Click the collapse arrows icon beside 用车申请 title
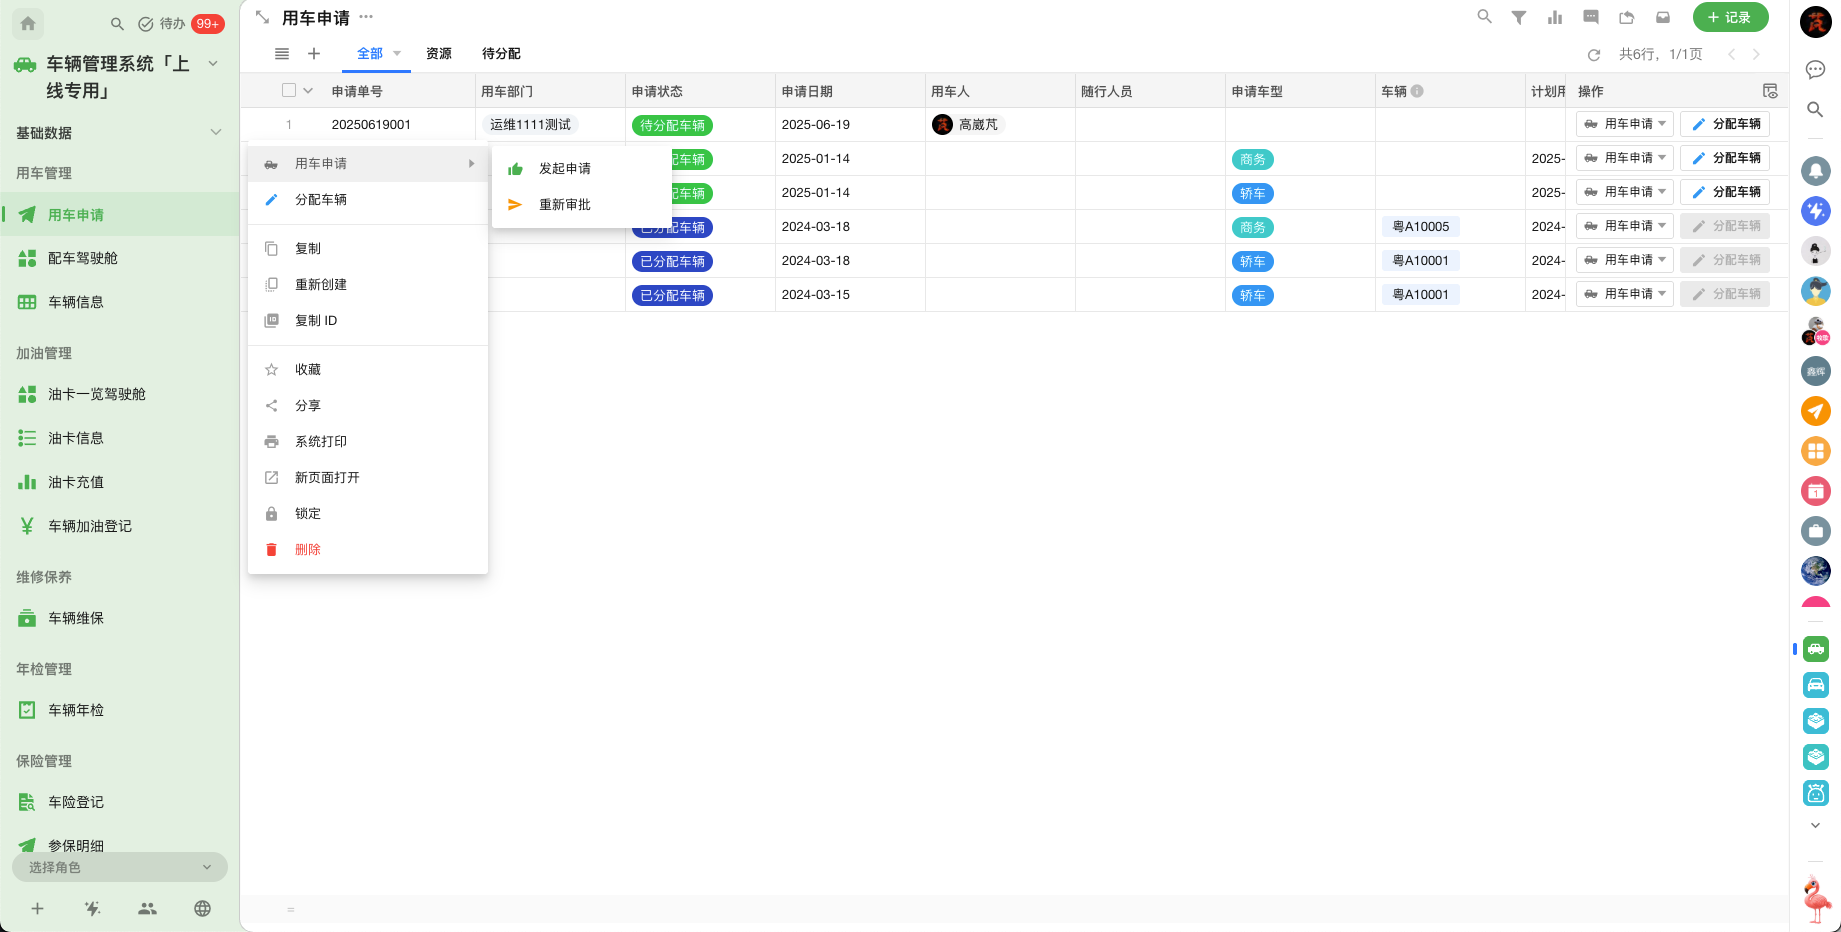Image resolution: width=1841 pixels, height=932 pixels. (262, 17)
